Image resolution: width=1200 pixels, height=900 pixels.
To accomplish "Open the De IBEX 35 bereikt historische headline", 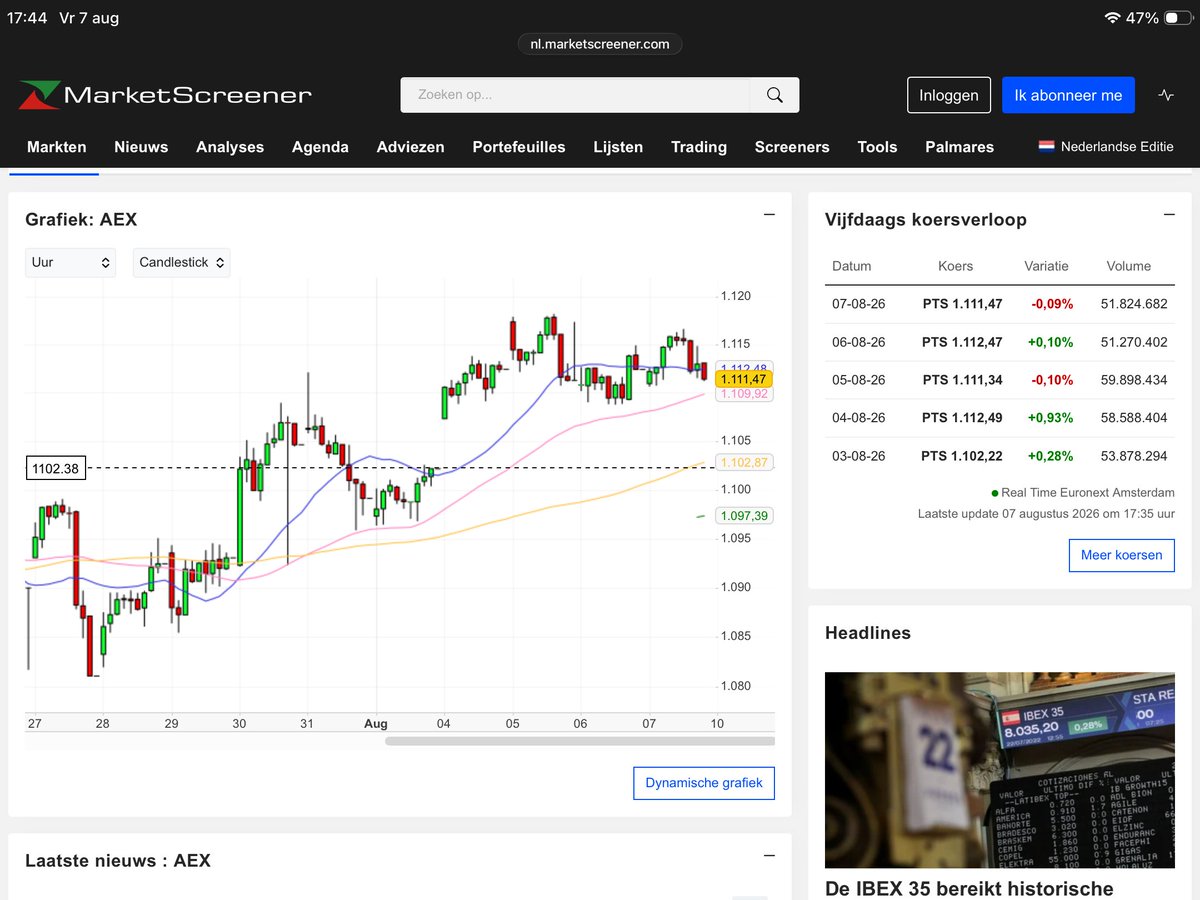I will tap(969, 889).
